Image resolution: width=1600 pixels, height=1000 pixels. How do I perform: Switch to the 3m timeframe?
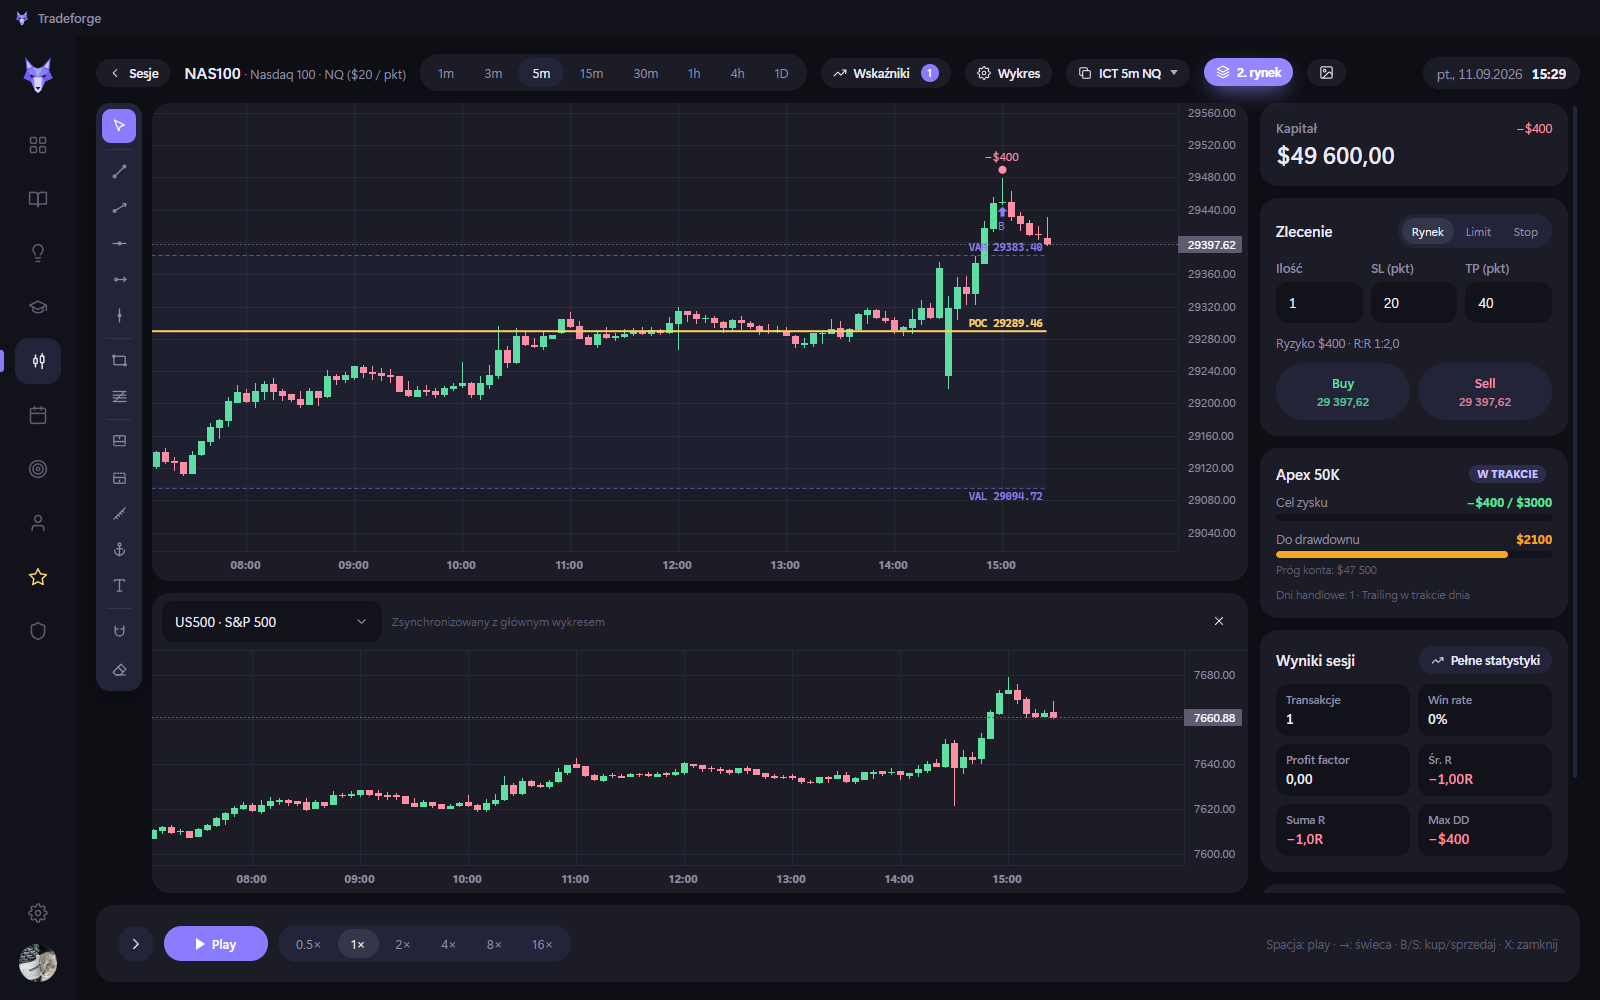(493, 73)
